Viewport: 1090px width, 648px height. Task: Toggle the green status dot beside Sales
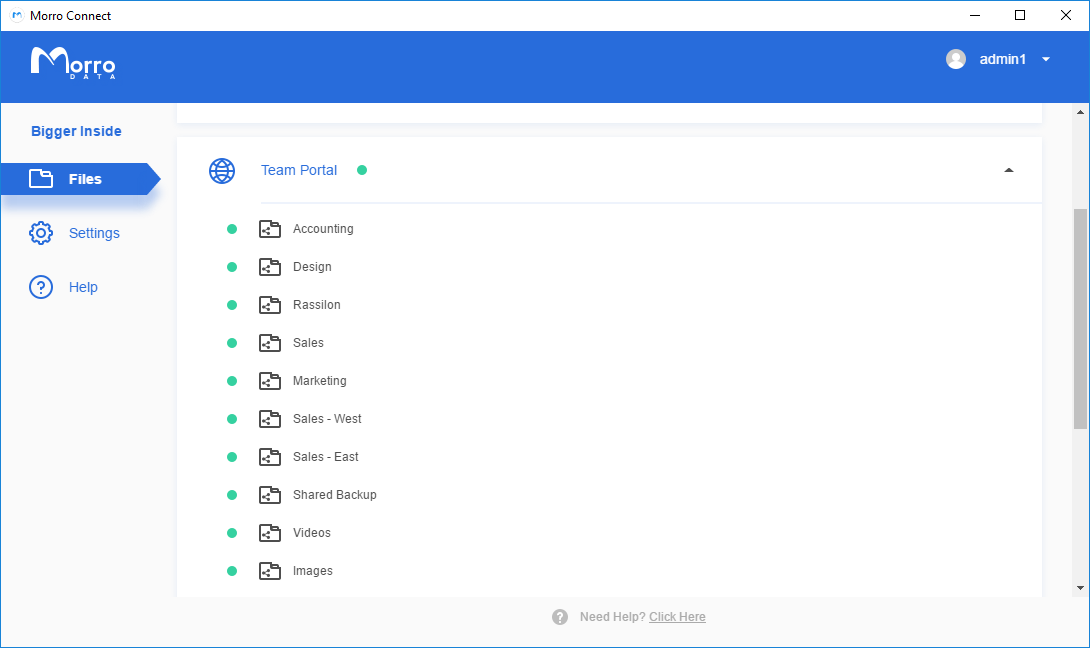(231, 342)
